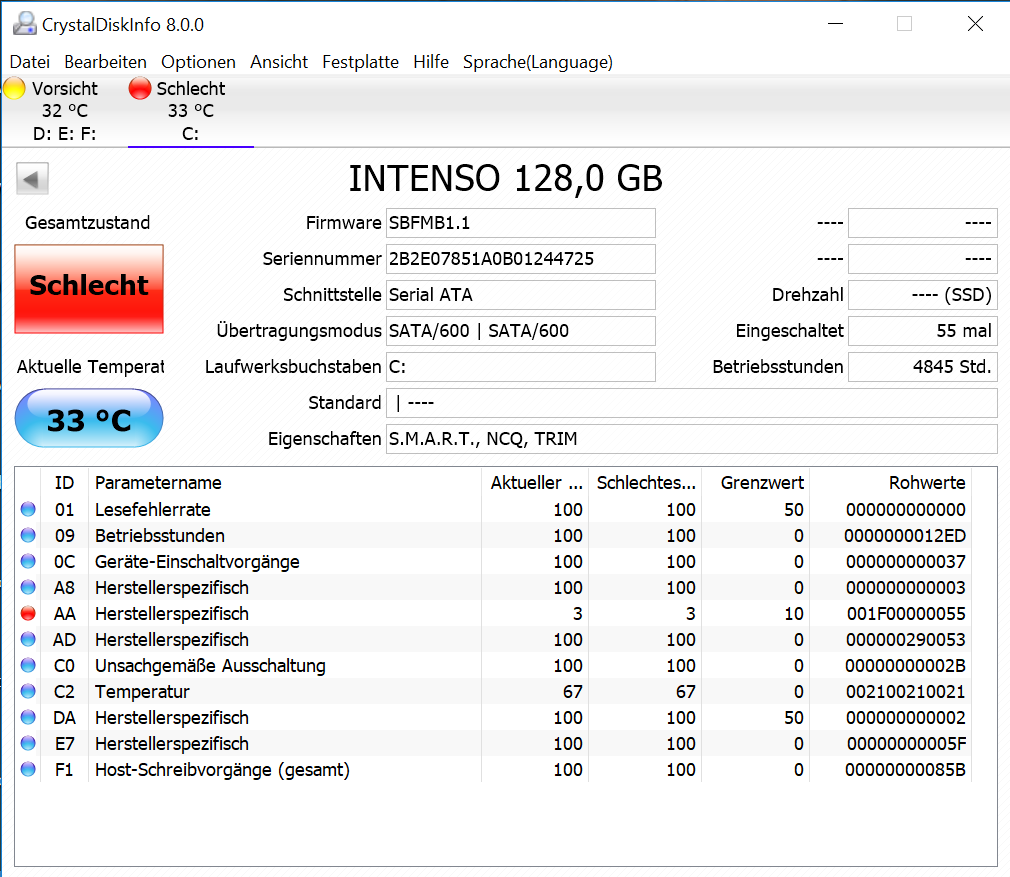Open the Bearbeiten menu
1010x877 pixels.
click(x=106, y=62)
